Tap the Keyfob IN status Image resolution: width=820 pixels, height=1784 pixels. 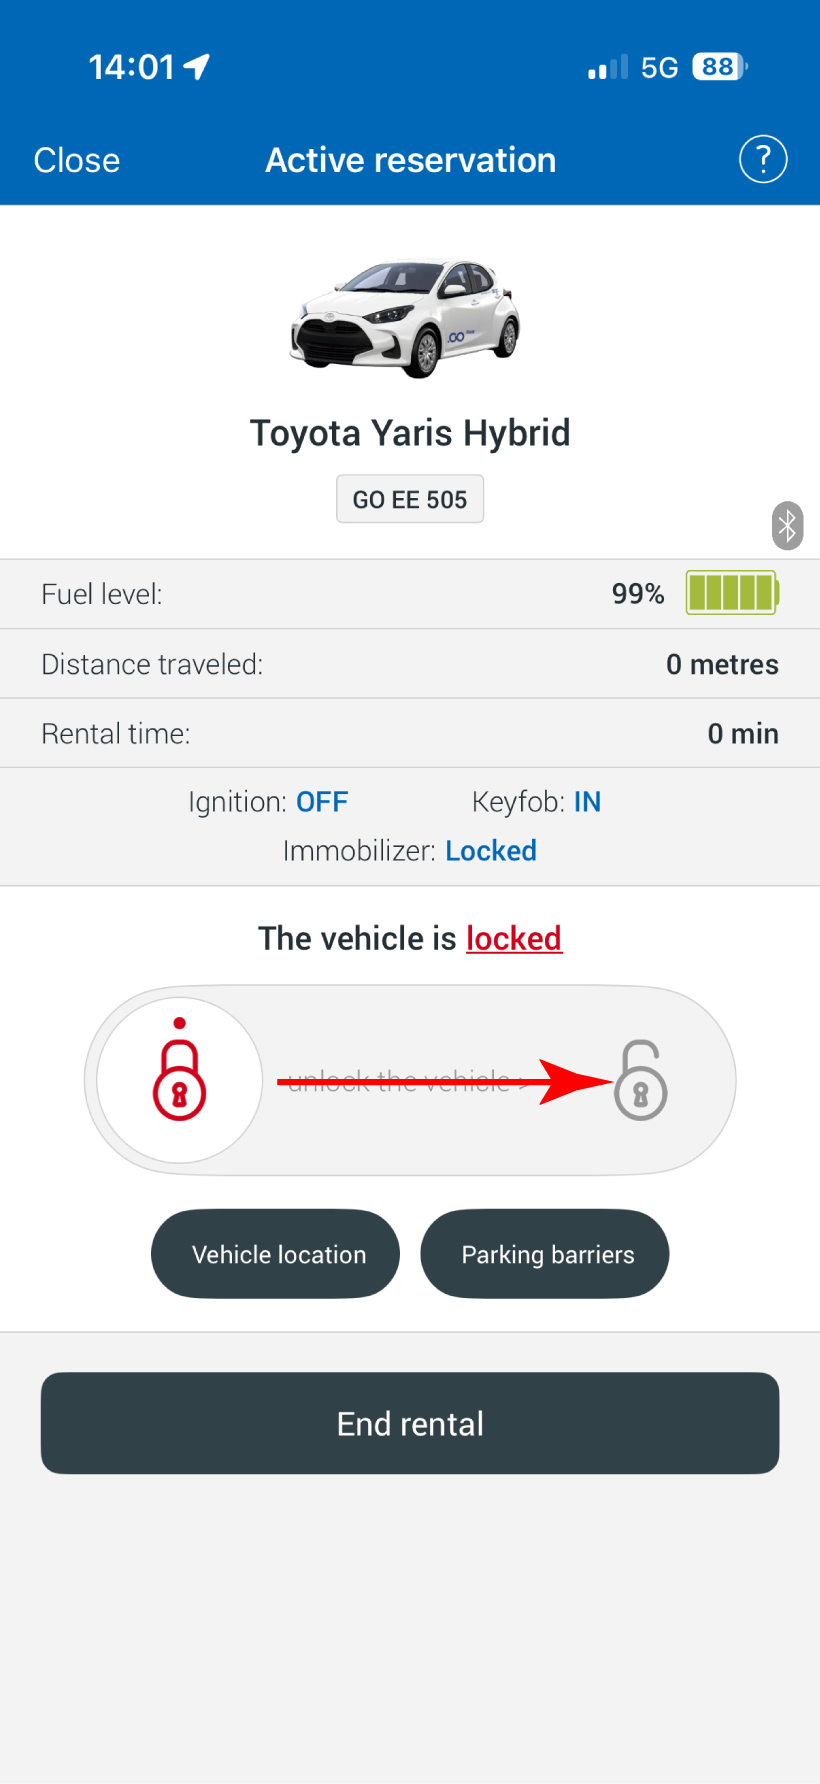[x=586, y=802]
